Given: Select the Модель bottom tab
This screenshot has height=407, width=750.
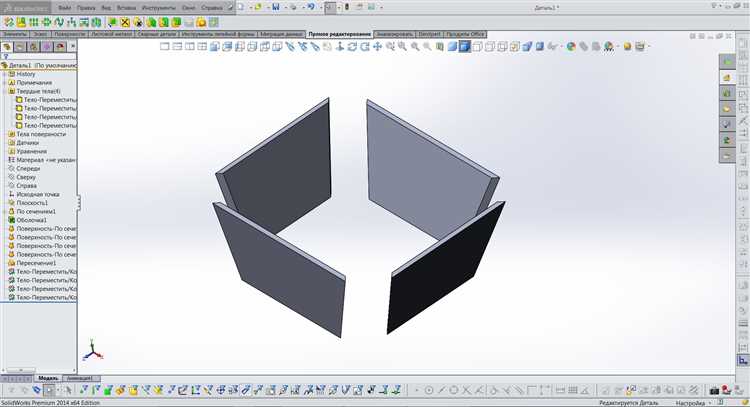Looking at the screenshot, I should 48,378.
